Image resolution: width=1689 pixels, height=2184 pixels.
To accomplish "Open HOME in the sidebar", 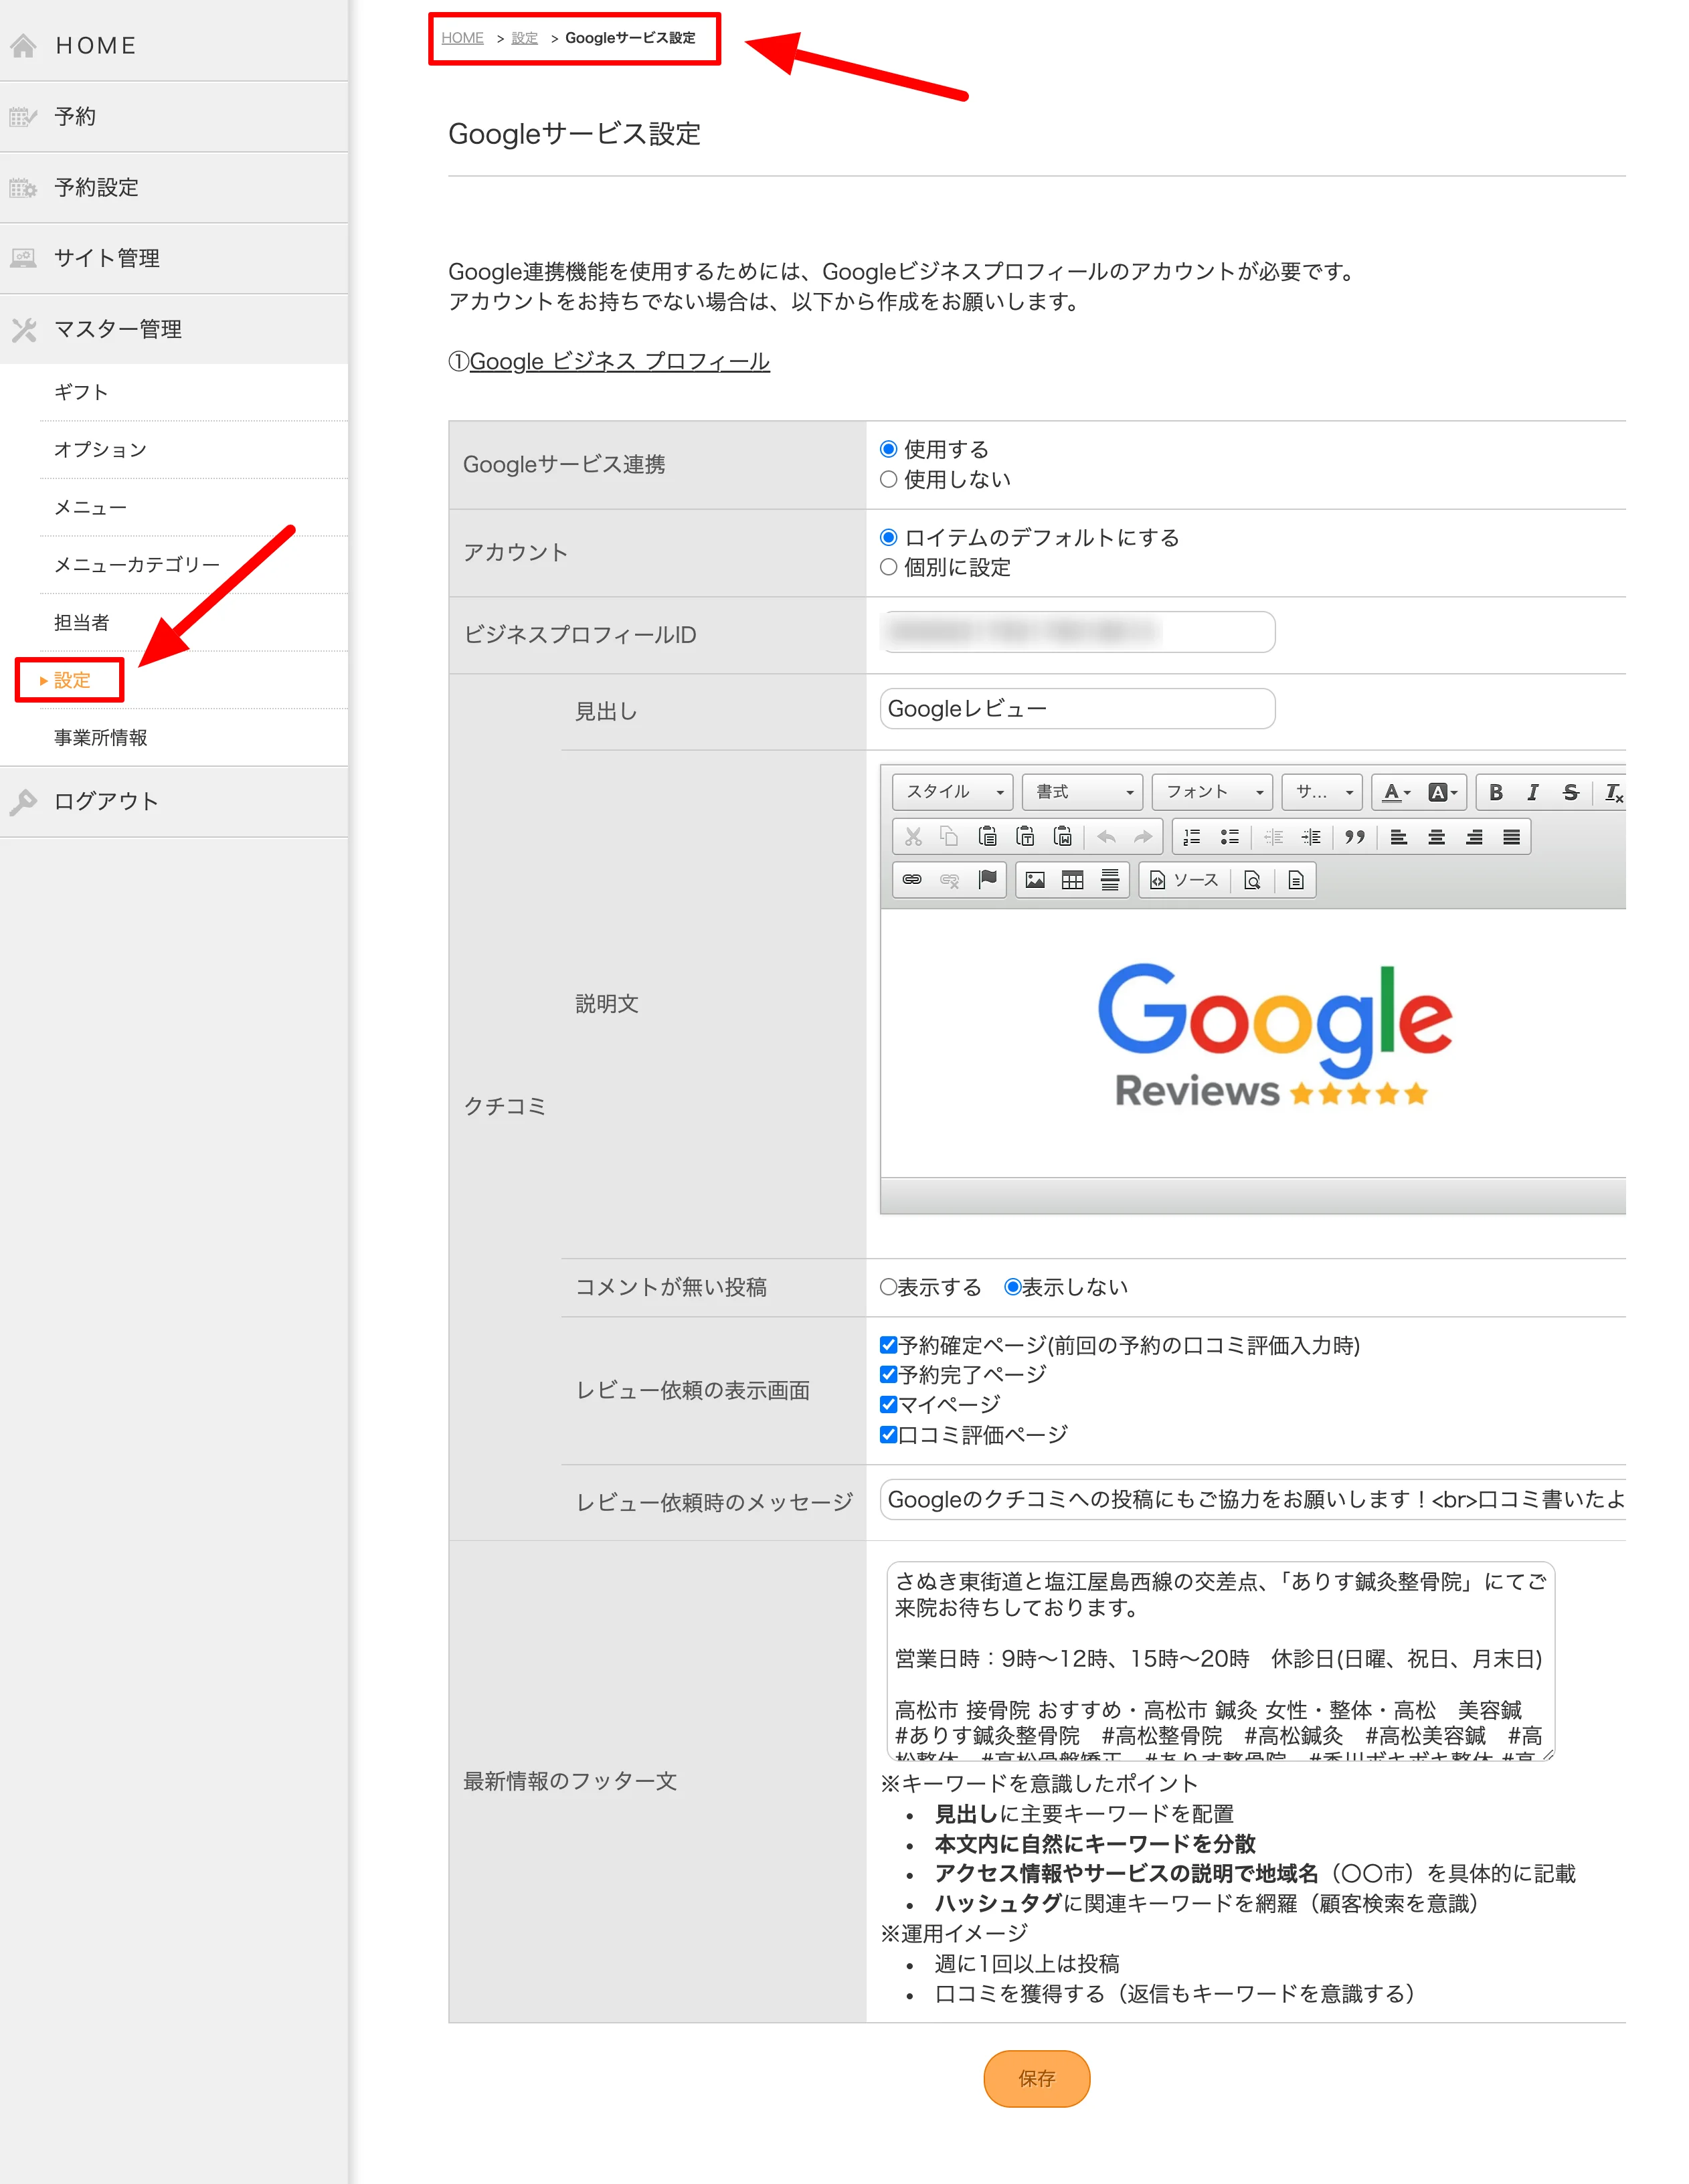I will [174, 45].
